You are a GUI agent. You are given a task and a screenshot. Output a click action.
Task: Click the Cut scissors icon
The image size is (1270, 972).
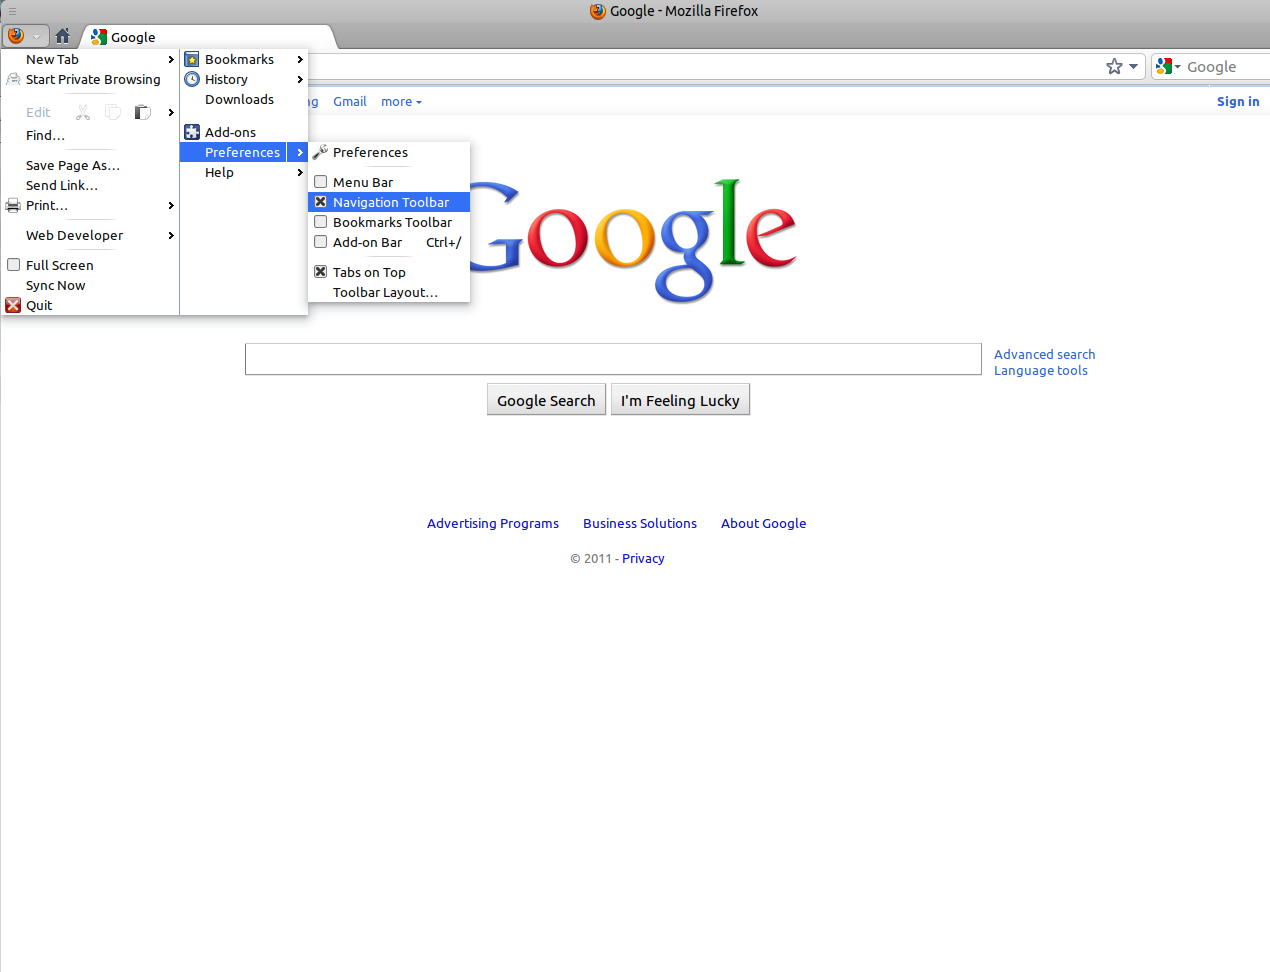[x=83, y=112]
